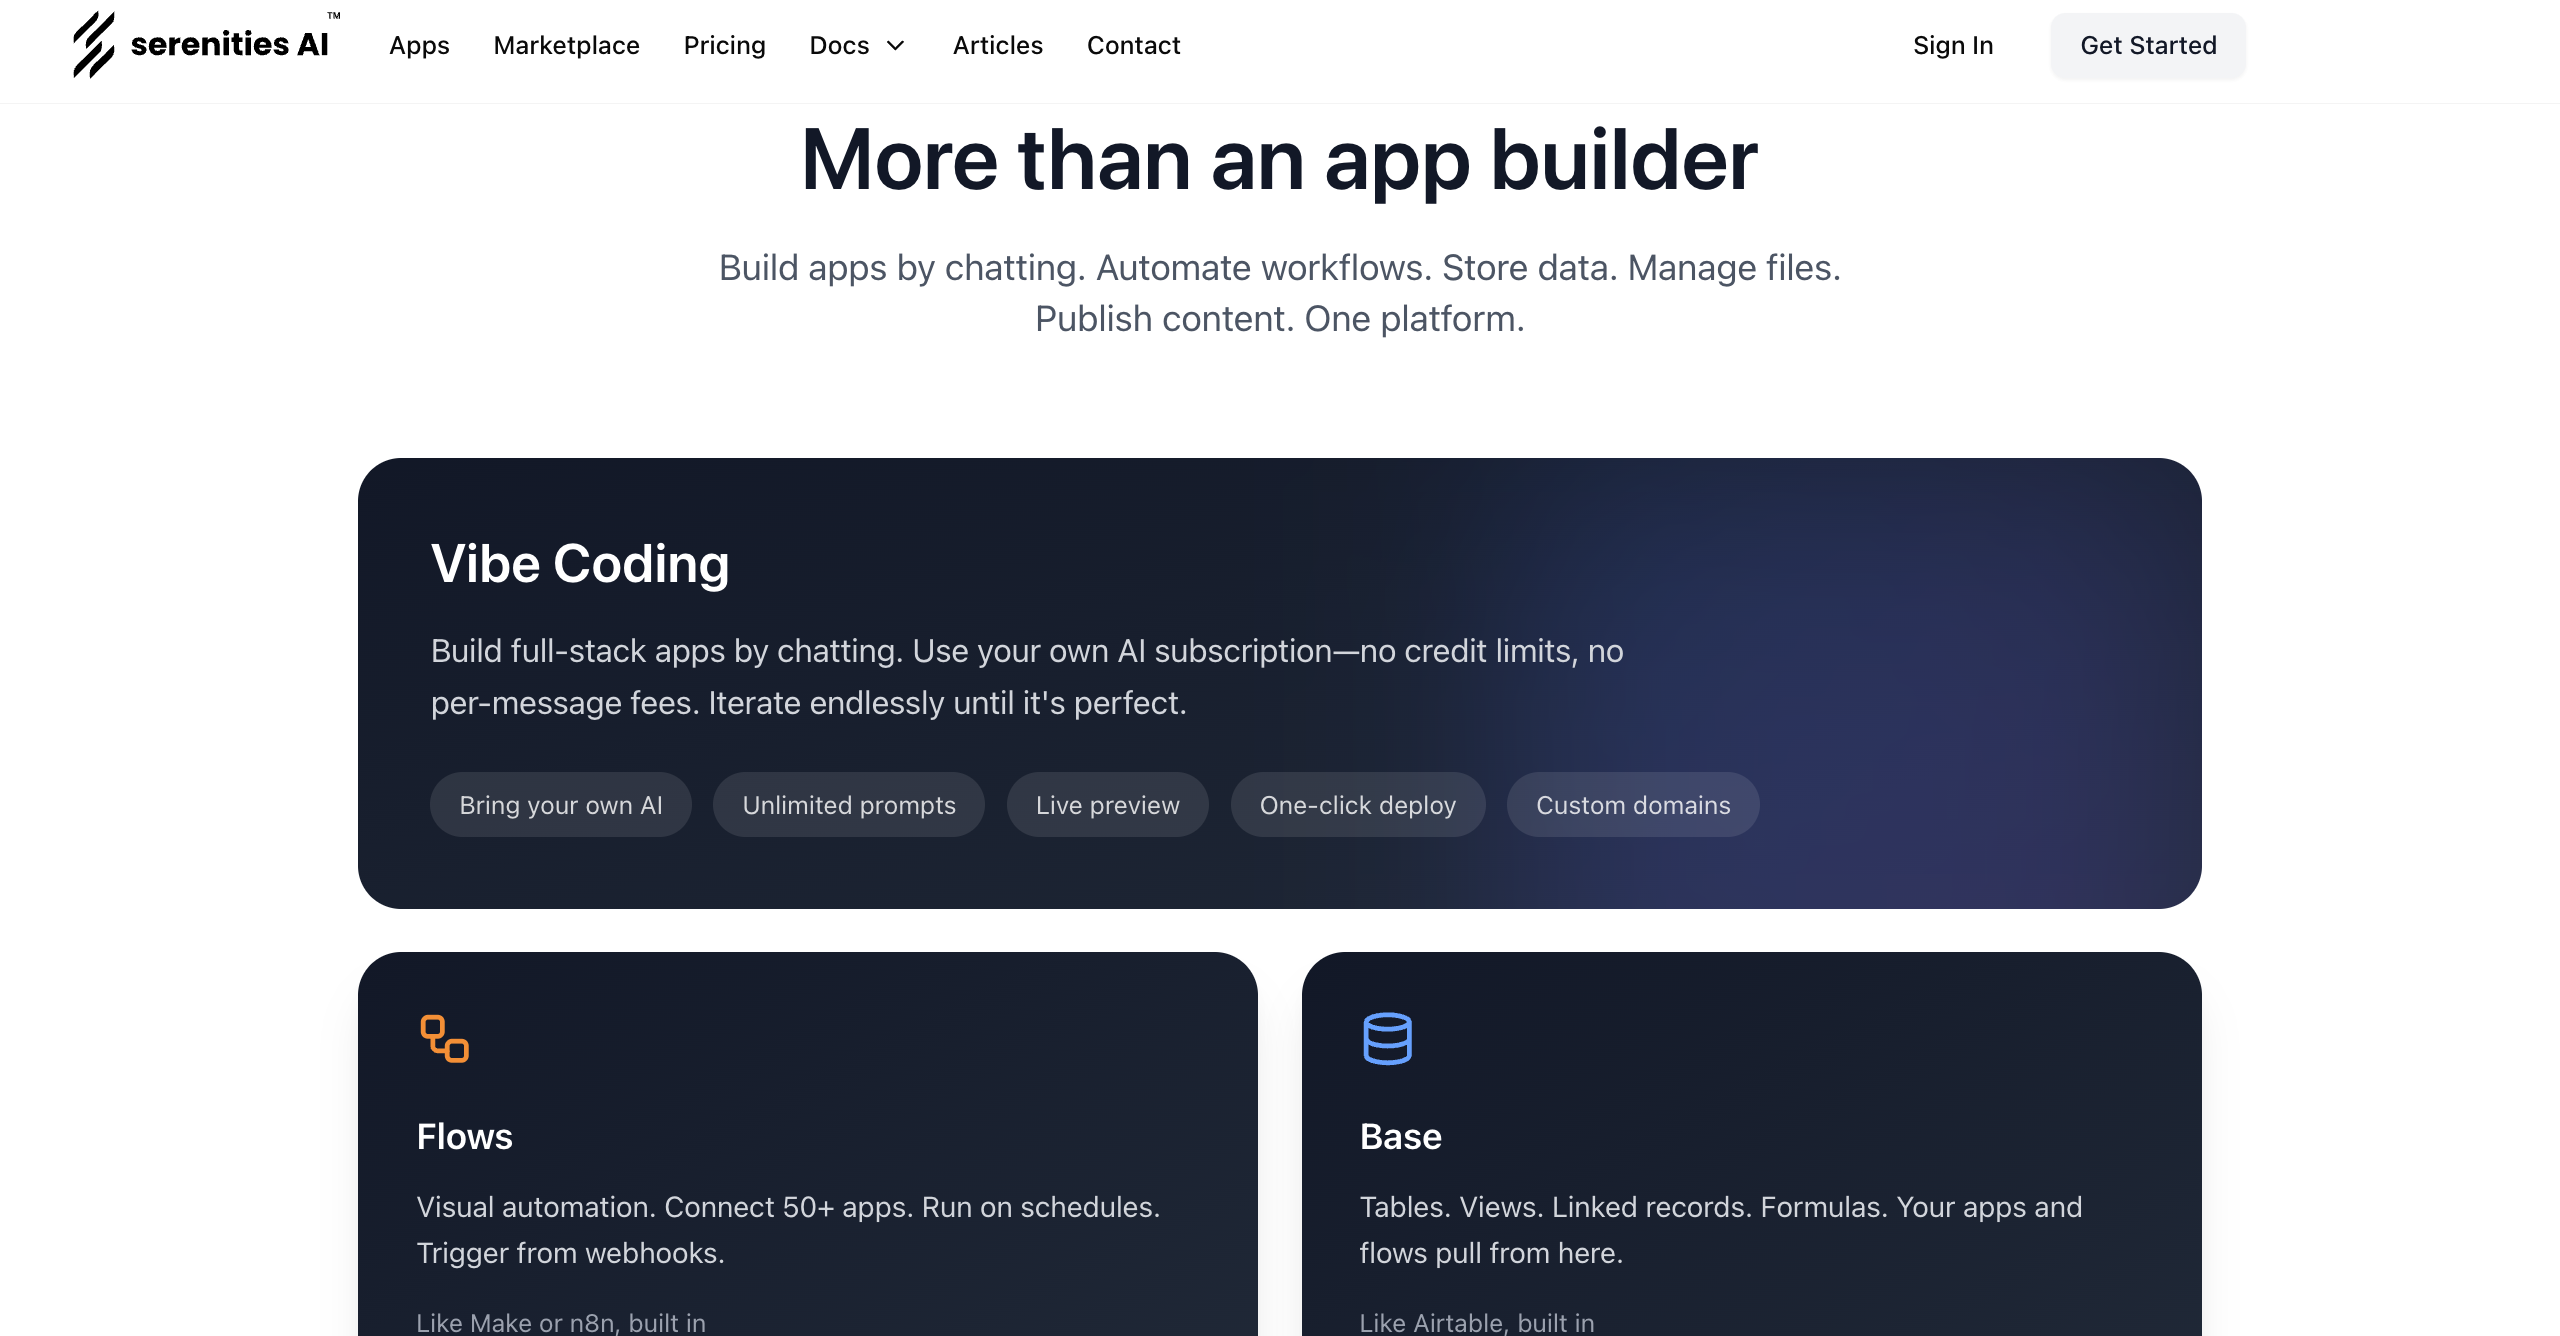Click the serenities AI brand name text
2560x1336 pixels.
point(229,45)
